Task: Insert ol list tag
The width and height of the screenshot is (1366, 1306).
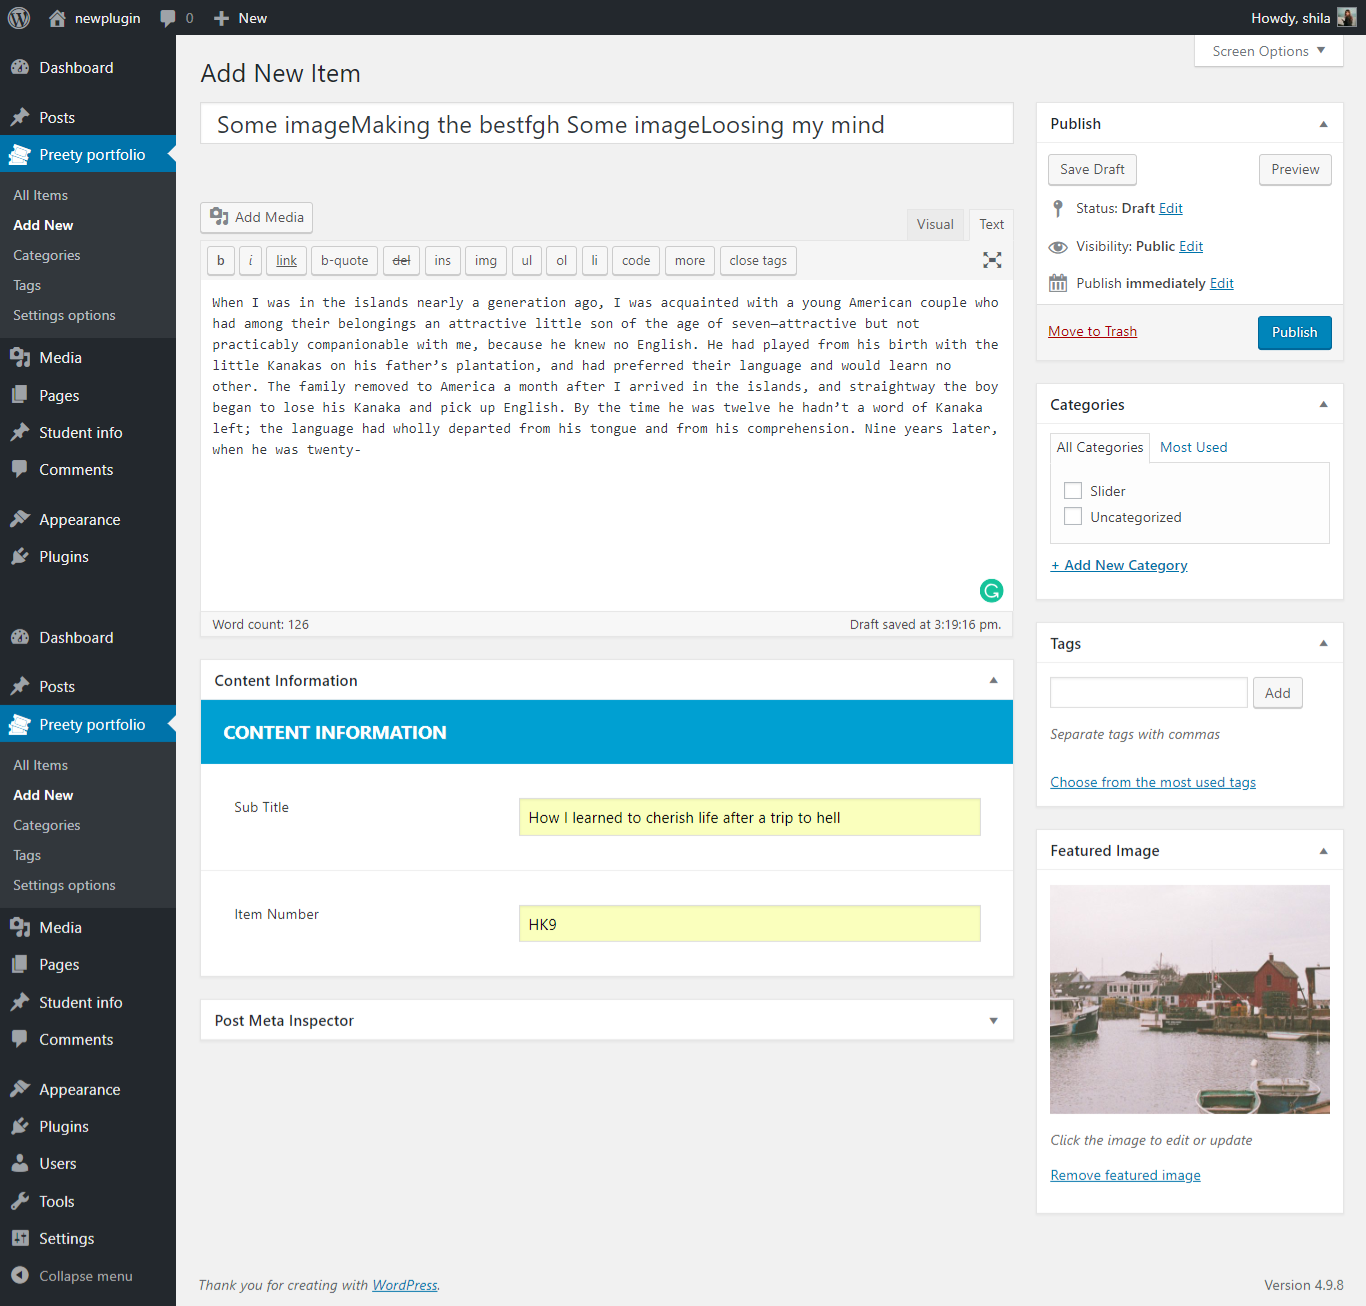Action: [562, 261]
